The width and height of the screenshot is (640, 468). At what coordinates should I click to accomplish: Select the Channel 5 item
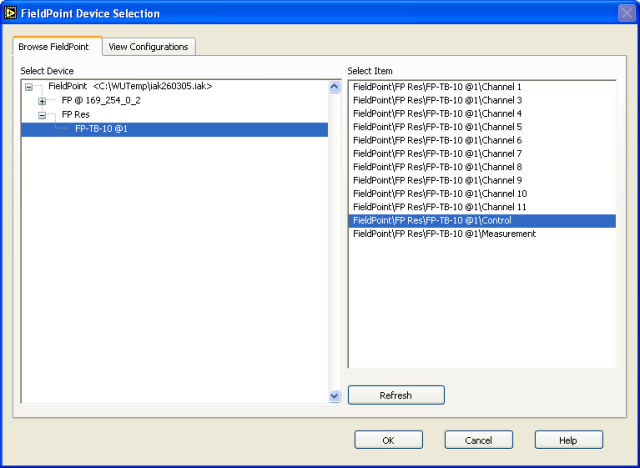(x=482, y=127)
